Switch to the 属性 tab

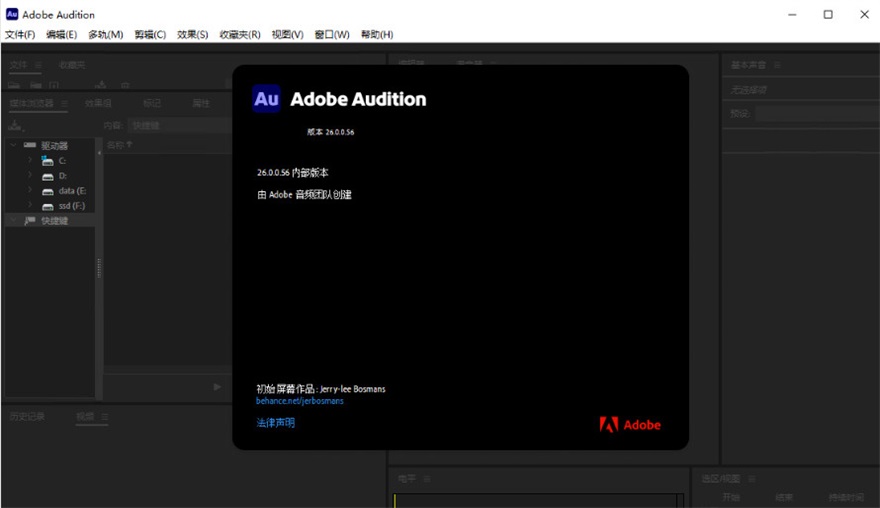[201, 103]
